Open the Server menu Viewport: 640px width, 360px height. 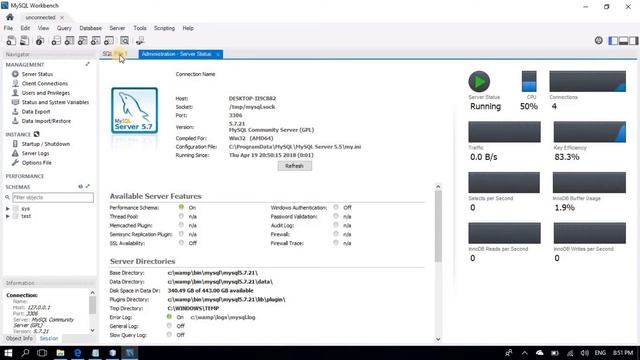click(x=117, y=28)
